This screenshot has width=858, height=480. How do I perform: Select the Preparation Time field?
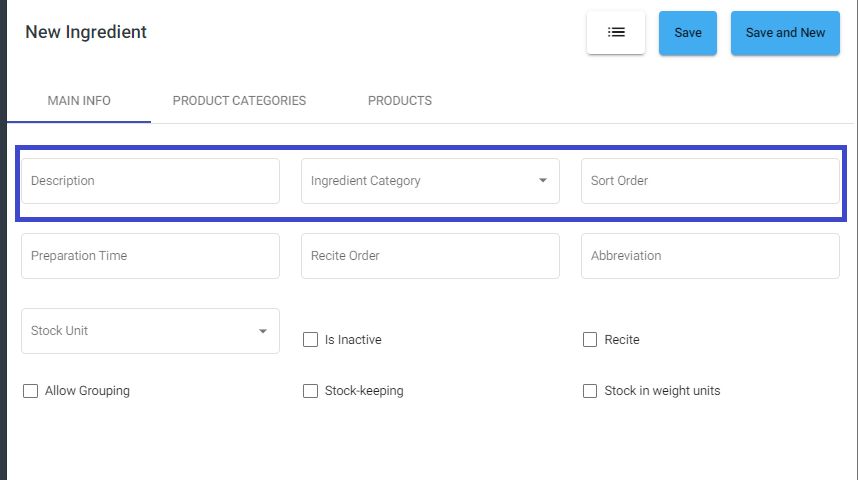150,256
